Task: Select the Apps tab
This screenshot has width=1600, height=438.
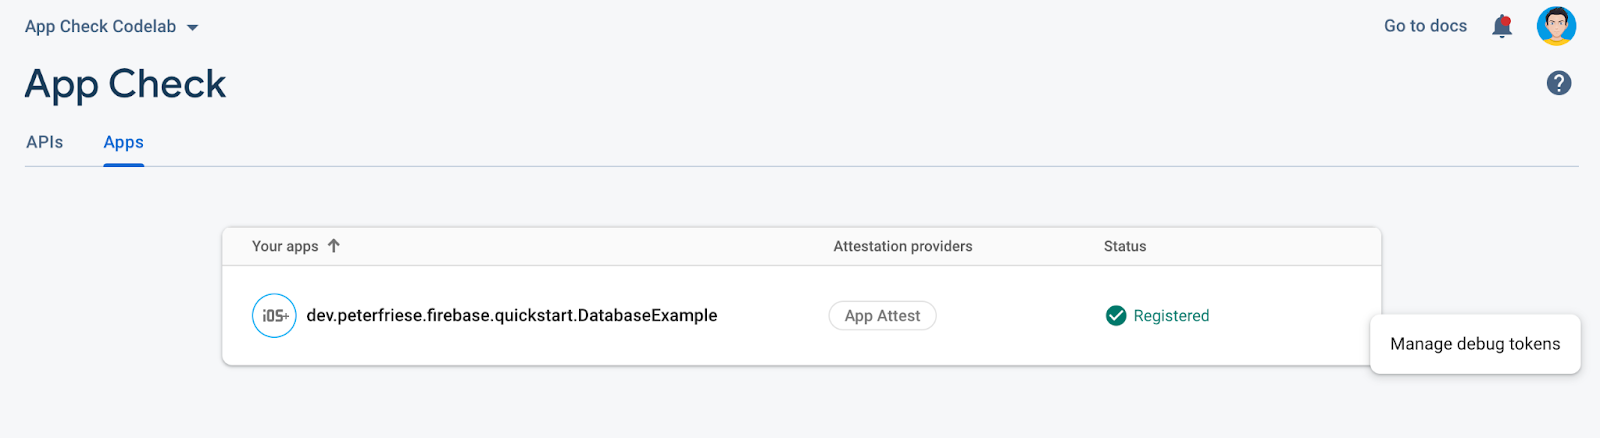Action: [x=124, y=142]
